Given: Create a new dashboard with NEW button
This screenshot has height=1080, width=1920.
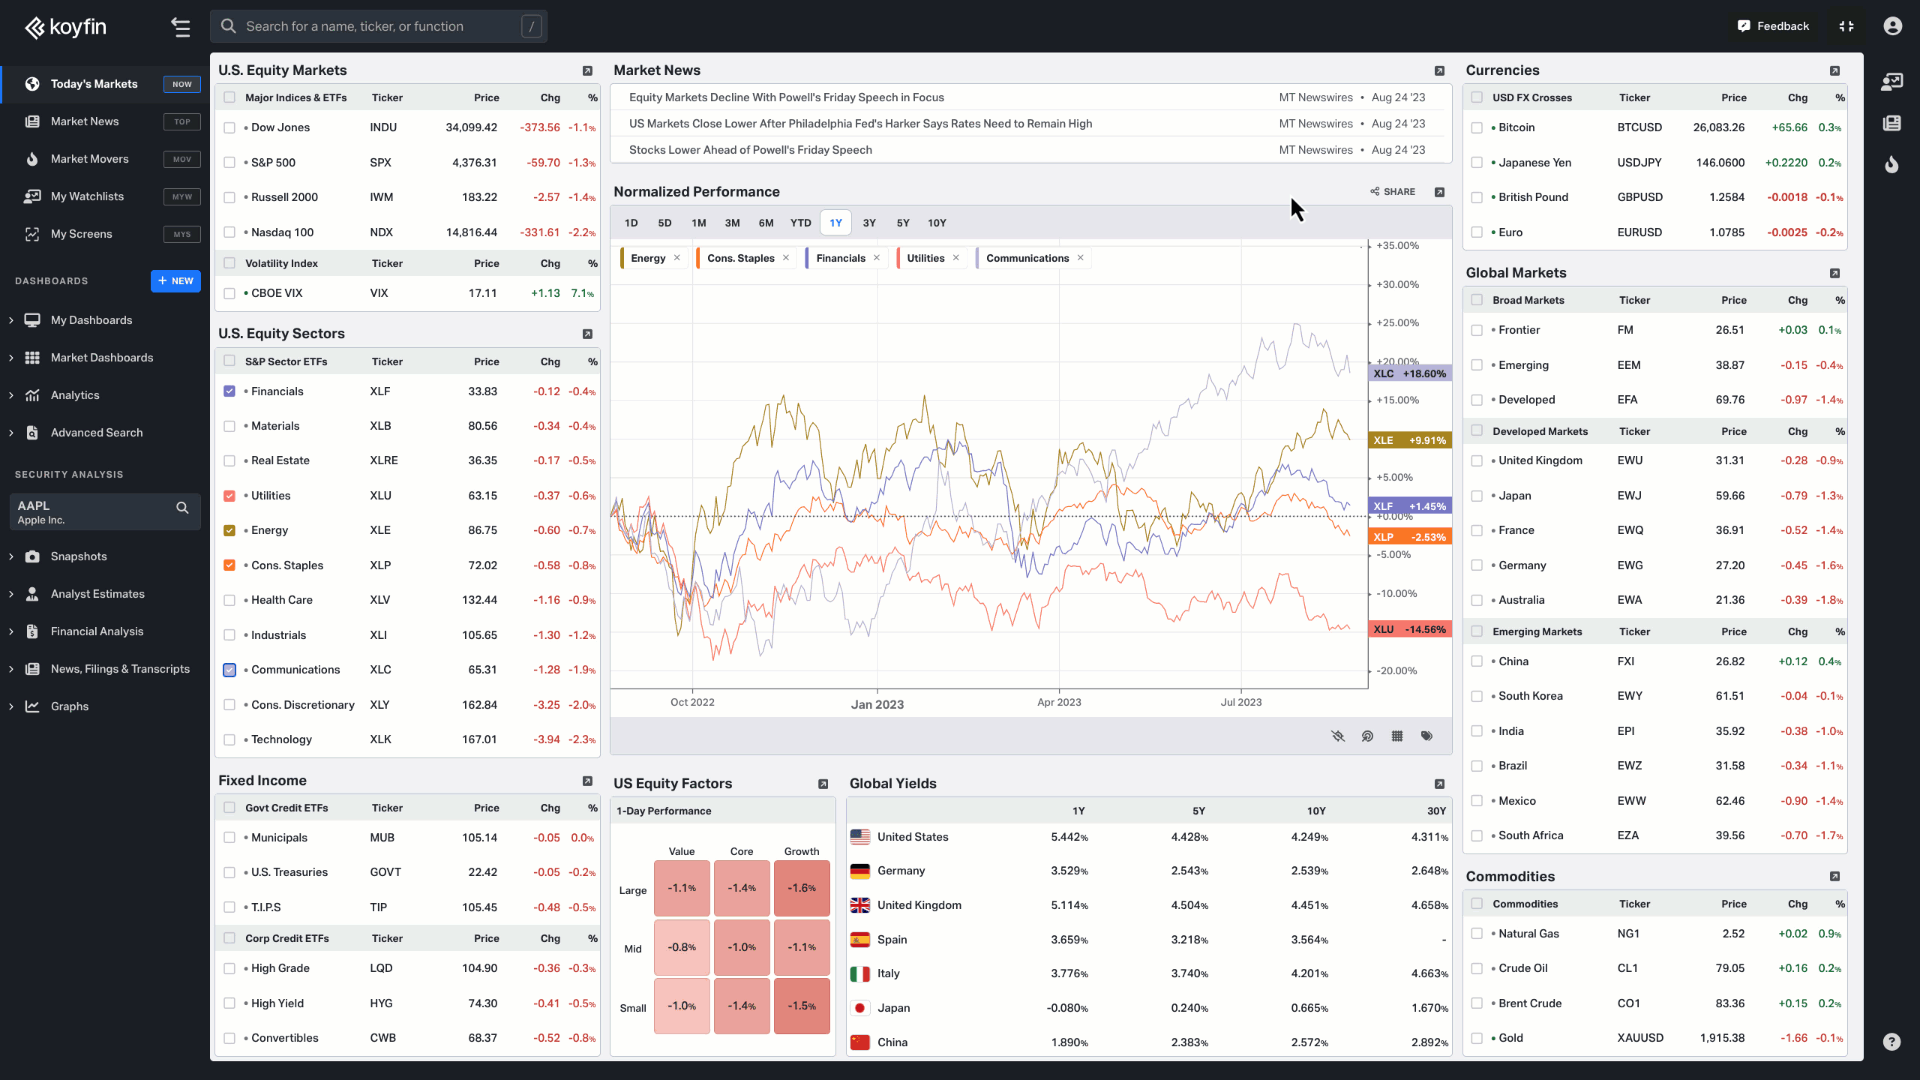Looking at the screenshot, I should coord(176,281).
